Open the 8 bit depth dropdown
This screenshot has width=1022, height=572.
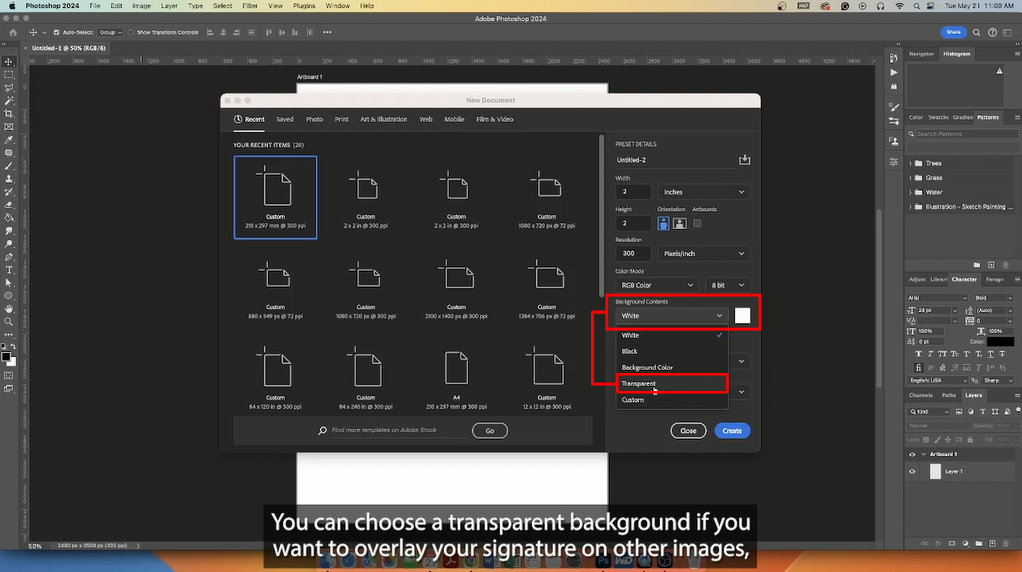point(727,285)
